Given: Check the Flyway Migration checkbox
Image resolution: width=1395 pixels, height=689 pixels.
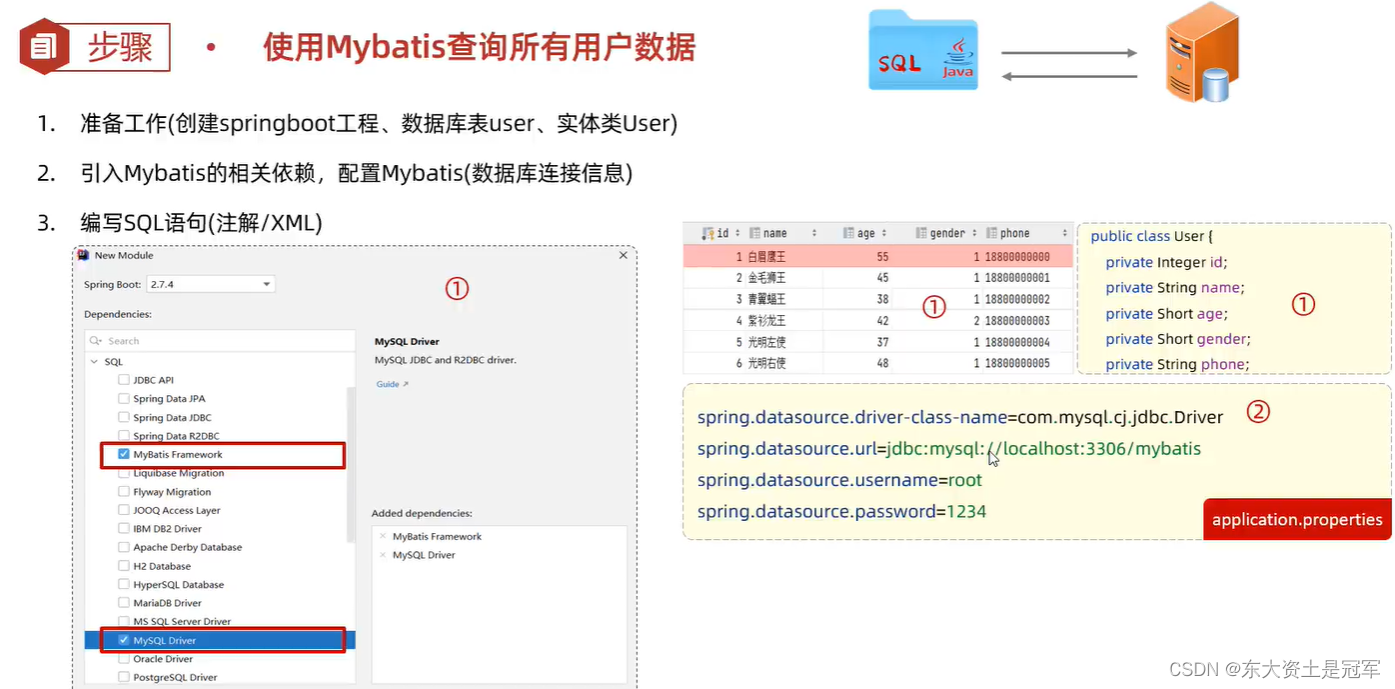Looking at the screenshot, I should click(x=124, y=492).
